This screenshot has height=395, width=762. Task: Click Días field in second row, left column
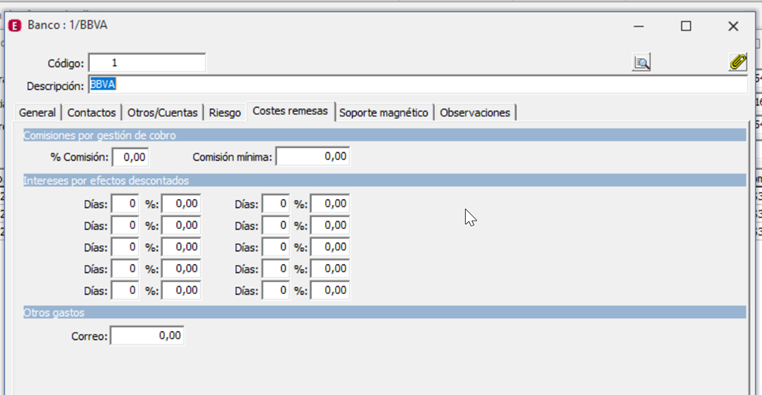[x=125, y=225]
